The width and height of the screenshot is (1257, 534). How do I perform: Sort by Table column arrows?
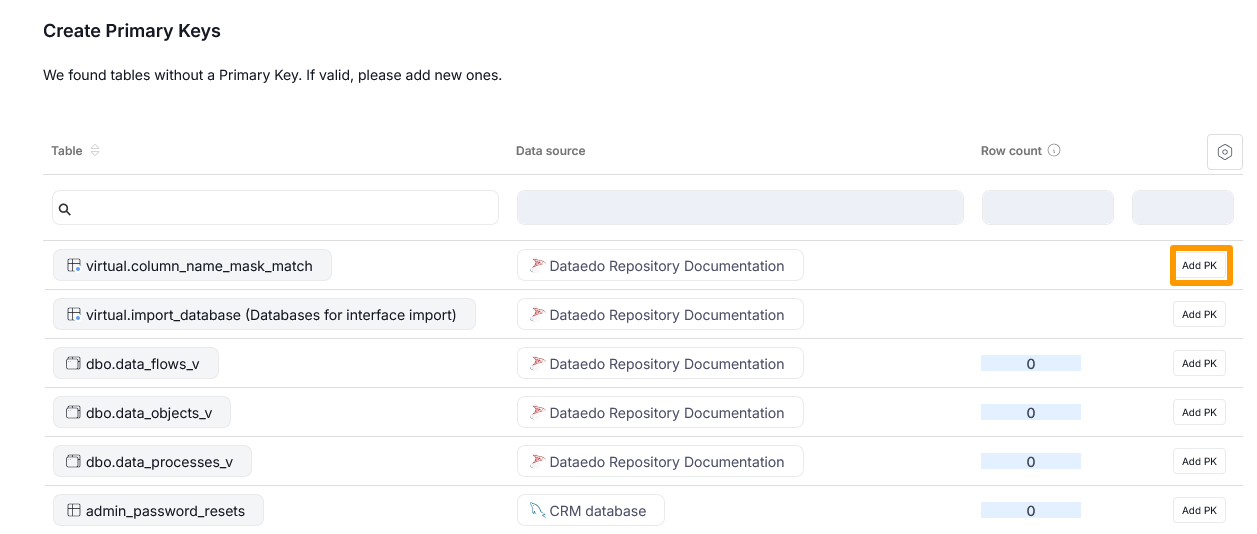[95, 151]
